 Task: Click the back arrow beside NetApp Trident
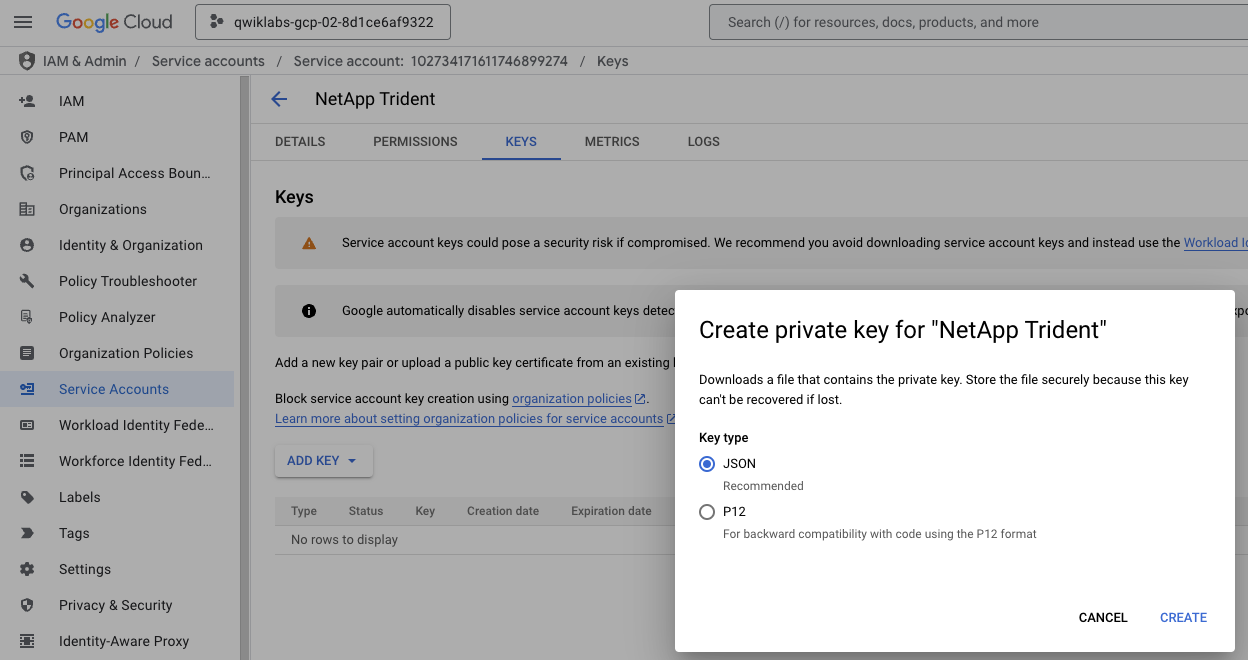279,99
